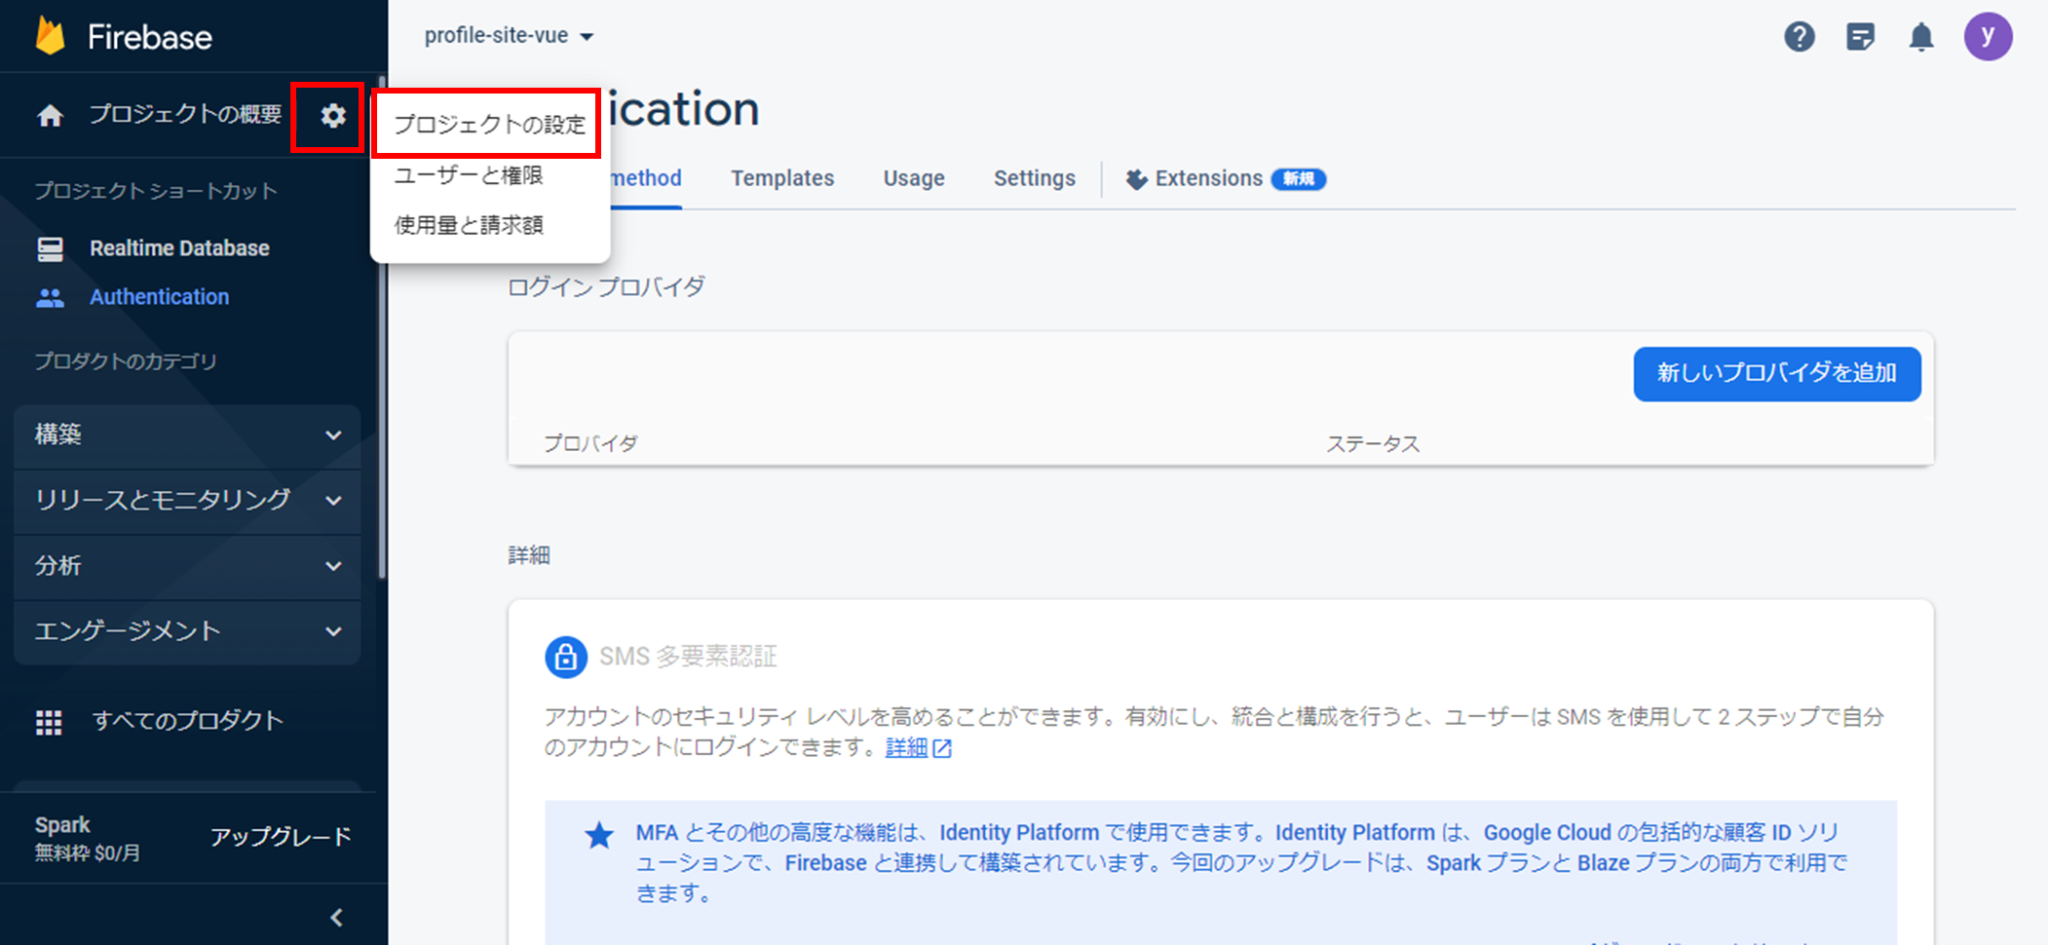The height and width of the screenshot is (945, 2048).
Task: Click the purple account avatar
Action: [x=1988, y=36]
